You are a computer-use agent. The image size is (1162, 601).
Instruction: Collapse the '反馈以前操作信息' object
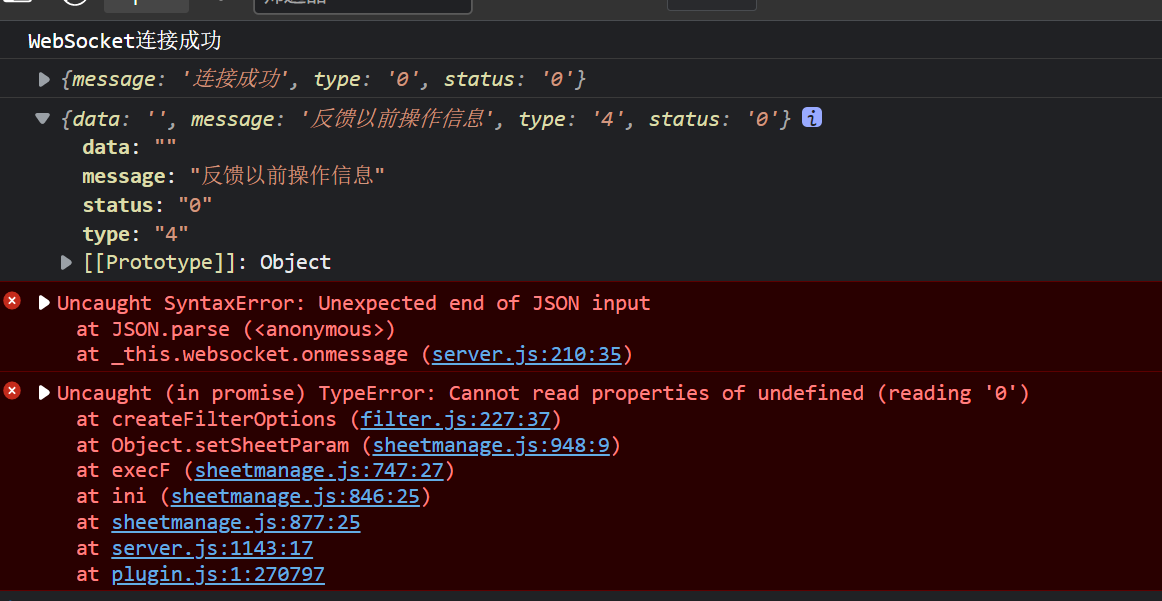[42, 117]
